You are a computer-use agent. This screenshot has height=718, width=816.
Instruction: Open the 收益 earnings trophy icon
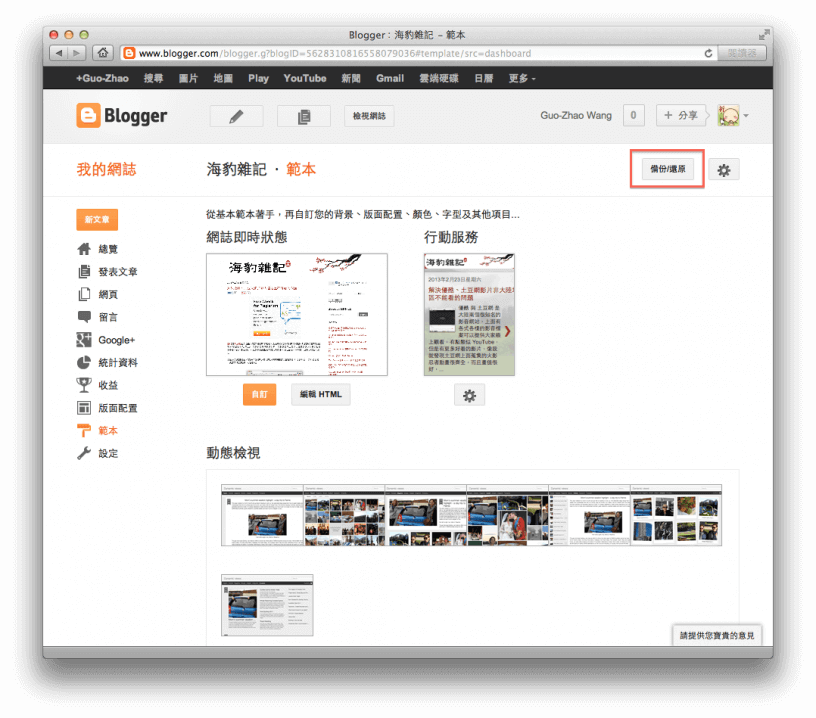pyautogui.click(x=84, y=385)
